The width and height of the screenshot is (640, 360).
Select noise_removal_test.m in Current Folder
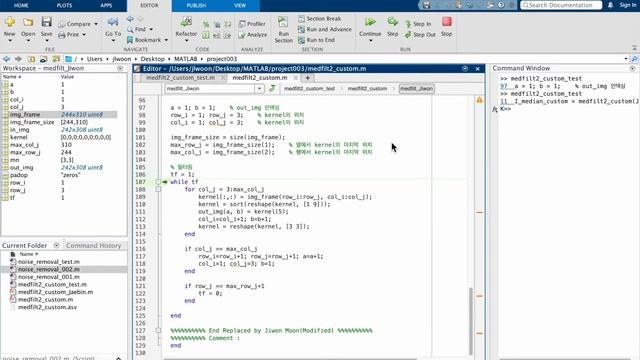pyautogui.click(x=49, y=262)
